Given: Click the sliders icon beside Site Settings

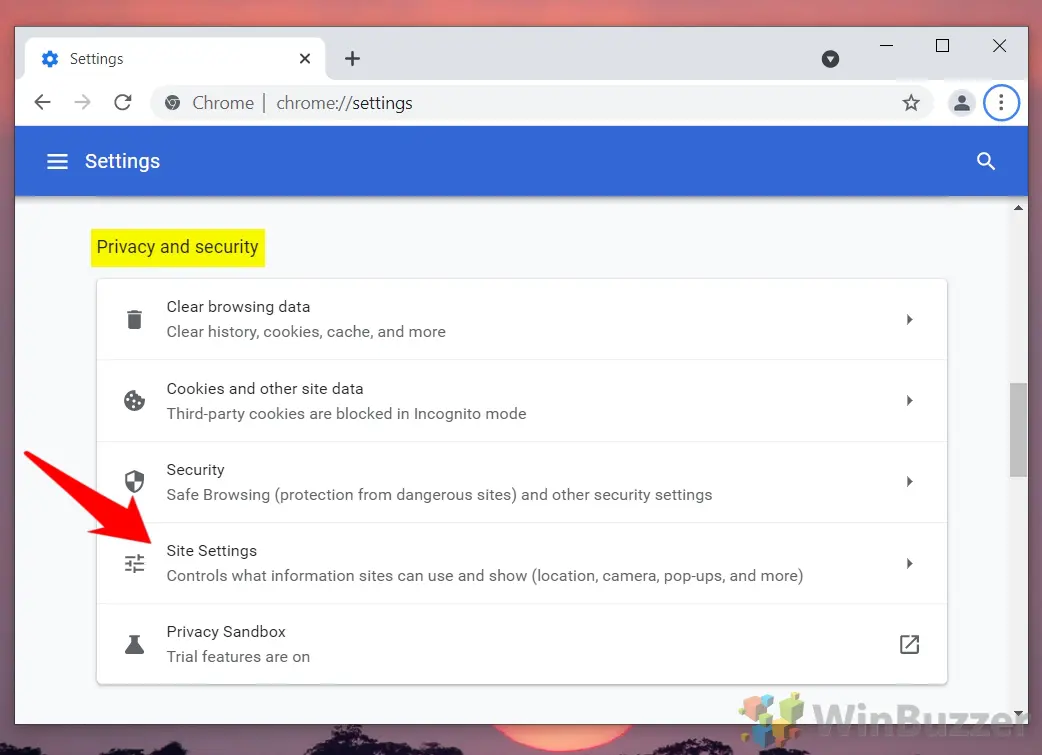Looking at the screenshot, I should click(135, 563).
